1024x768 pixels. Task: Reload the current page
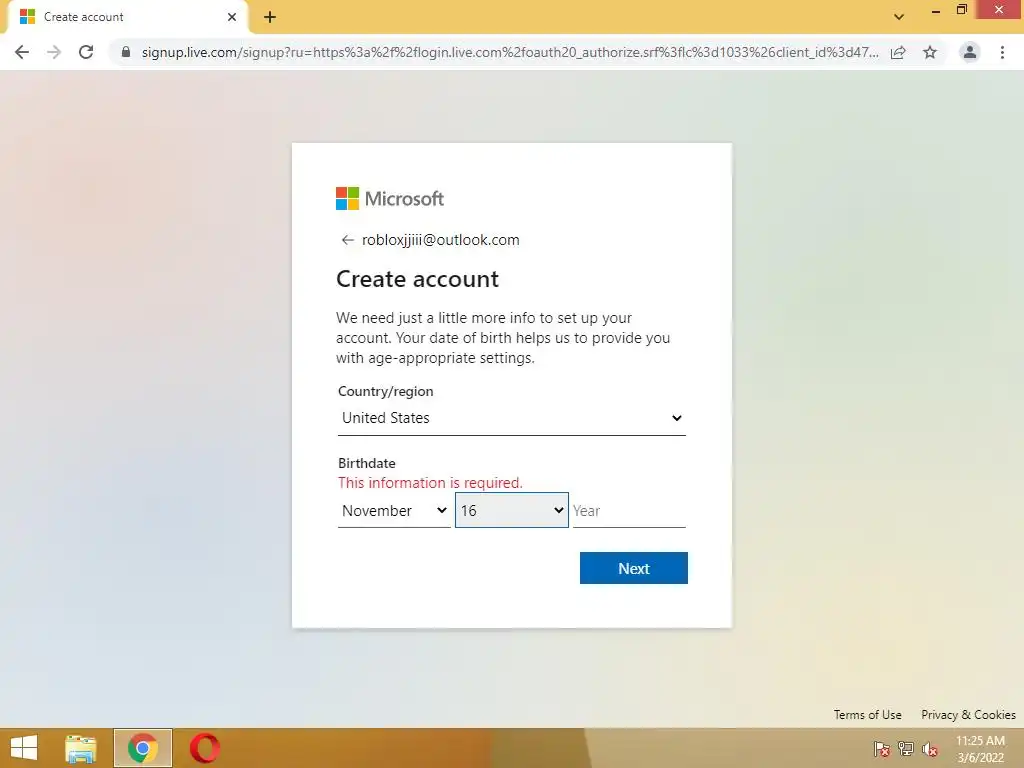(x=86, y=52)
